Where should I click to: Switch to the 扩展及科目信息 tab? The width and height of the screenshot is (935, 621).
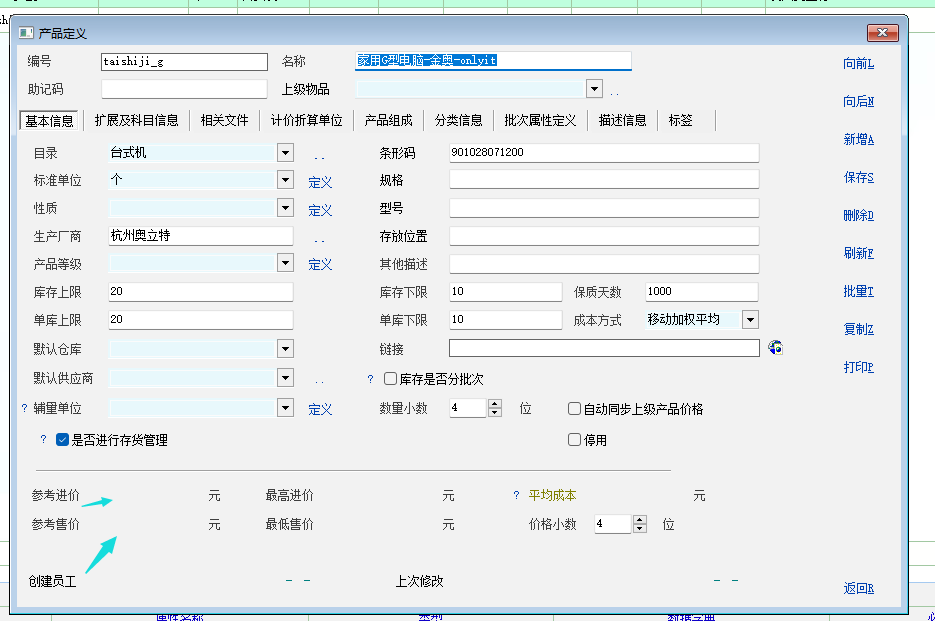click(x=137, y=120)
